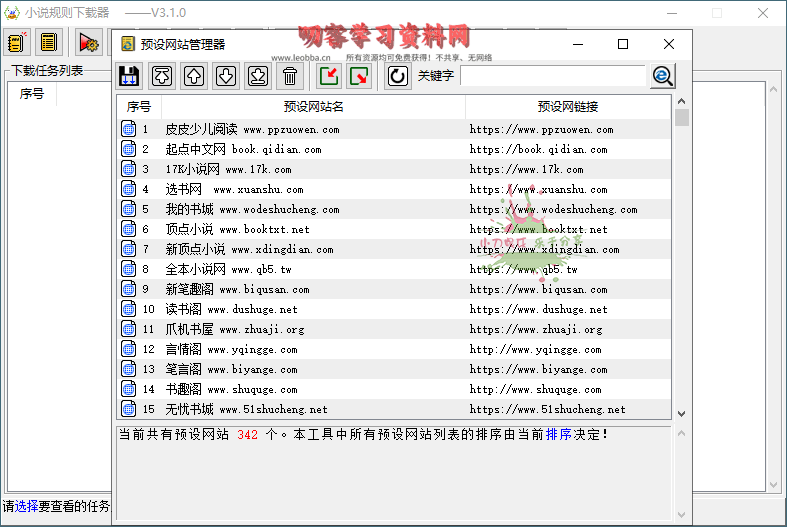Click the move-to-bottom arrow icon
Viewport: 787px width, 527px height.
[258, 76]
